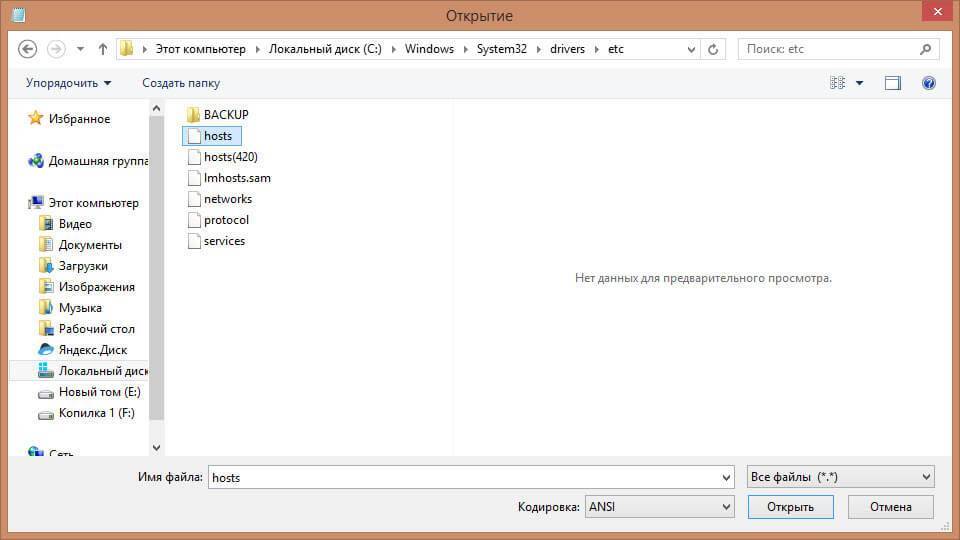Image resolution: width=960 pixels, height=540 pixels.
Task: Open the BACKUP folder
Action: click(225, 114)
